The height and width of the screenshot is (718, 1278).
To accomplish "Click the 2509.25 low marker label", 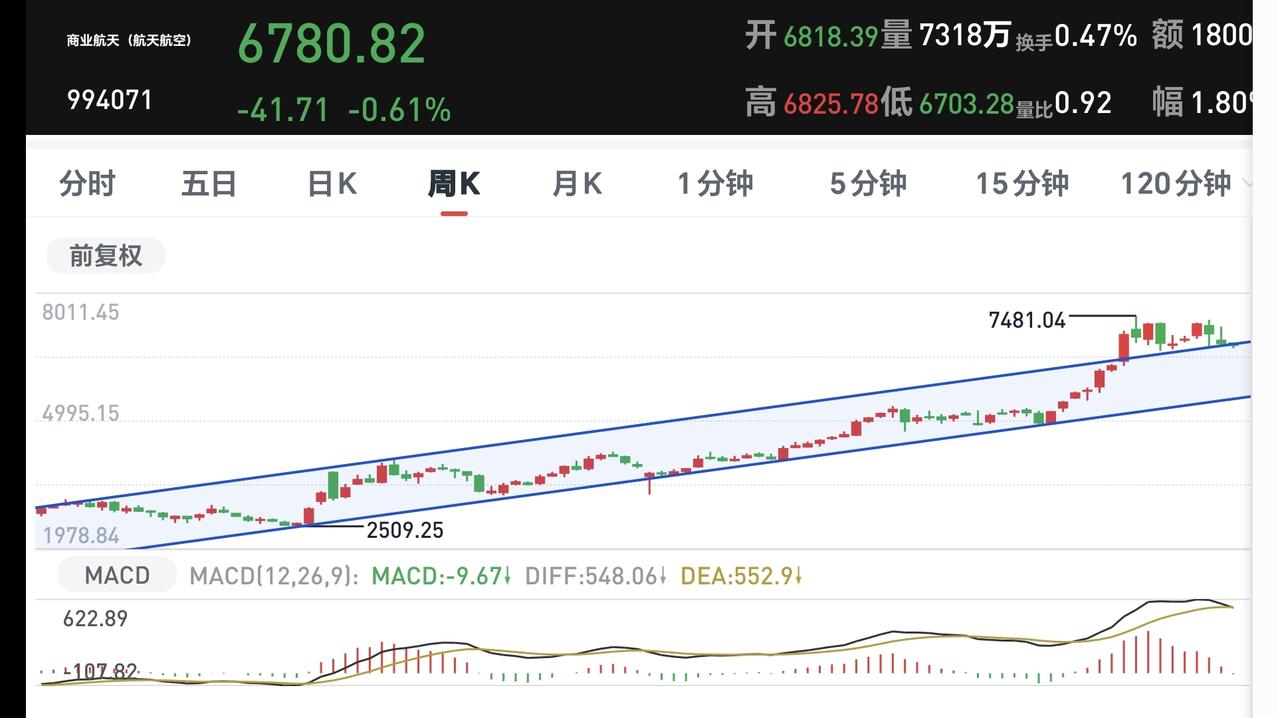I will [x=404, y=530].
